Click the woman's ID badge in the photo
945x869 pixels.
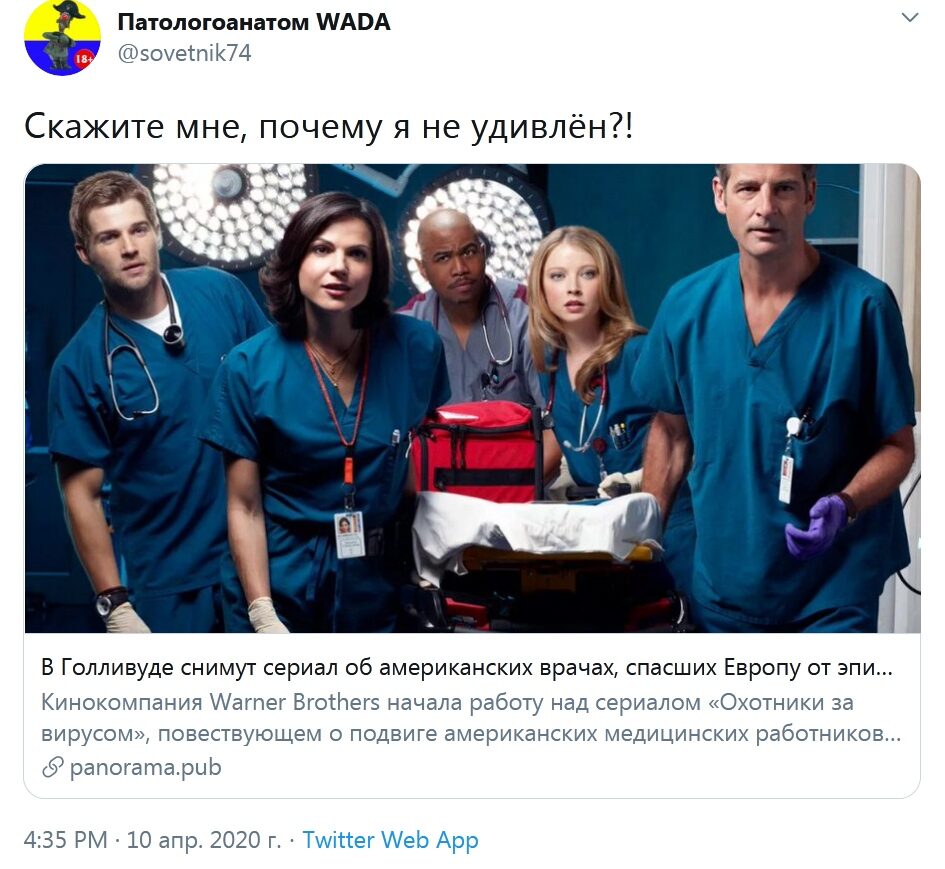(x=350, y=534)
